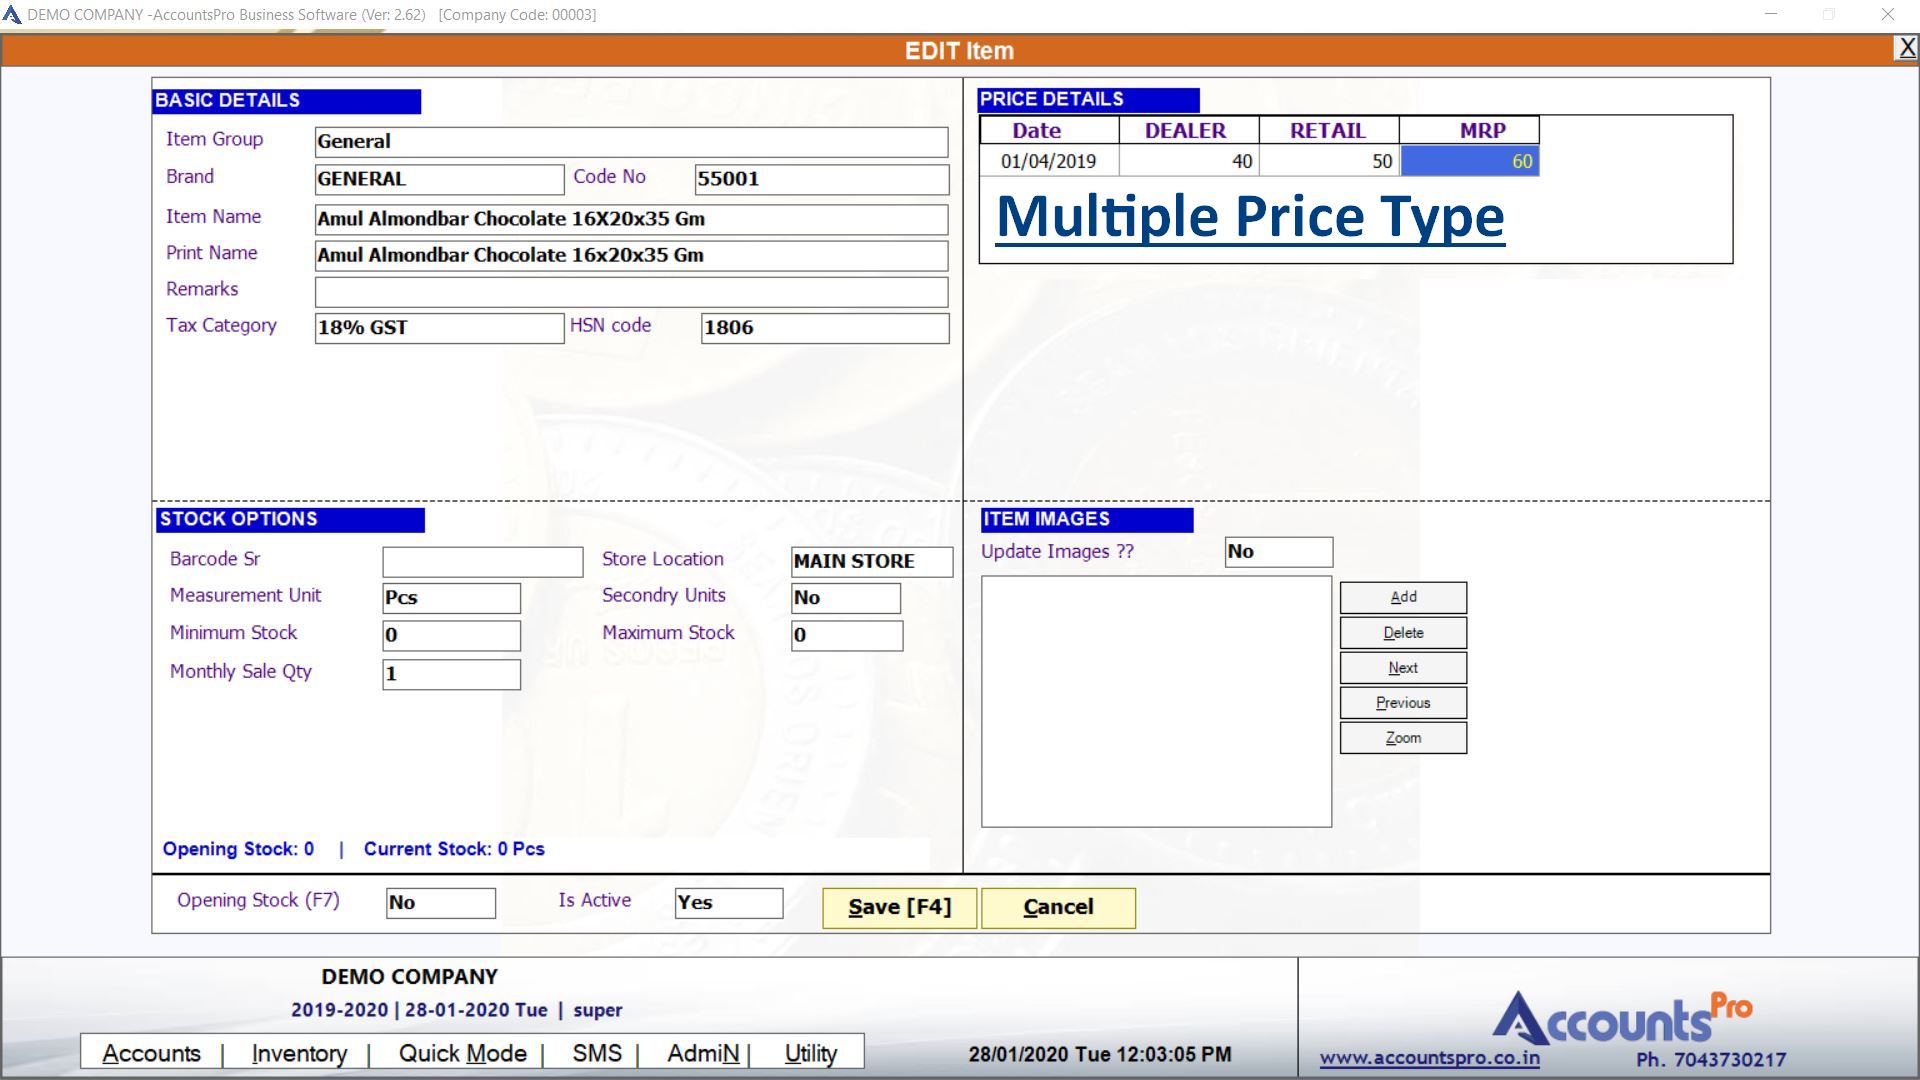Screen dimensions: 1920x1080
Task: Click the Cancel button
Action: click(1058, 907)
